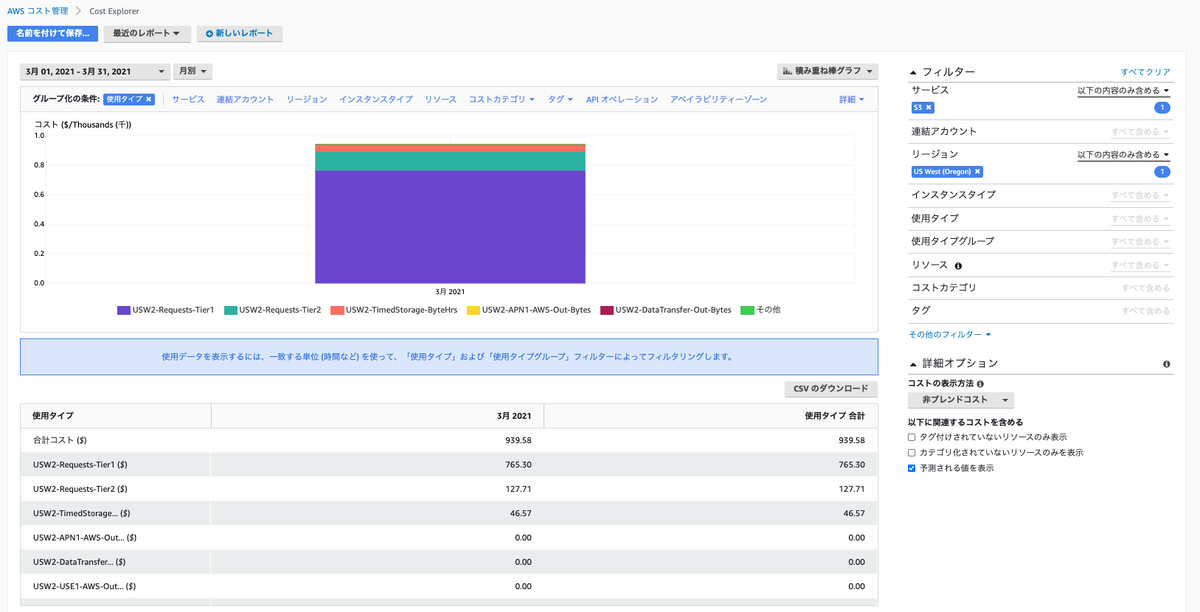Screen dimensions: 1200x612
Task: Open the 詳細 grouping dropdown
Action: (852, 99)
